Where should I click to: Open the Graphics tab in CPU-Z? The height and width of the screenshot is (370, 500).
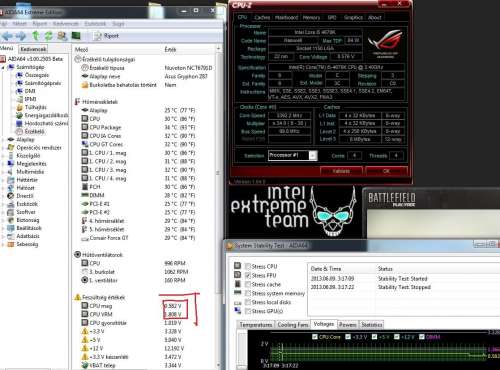pyautogui.click(x=353, y=17)
